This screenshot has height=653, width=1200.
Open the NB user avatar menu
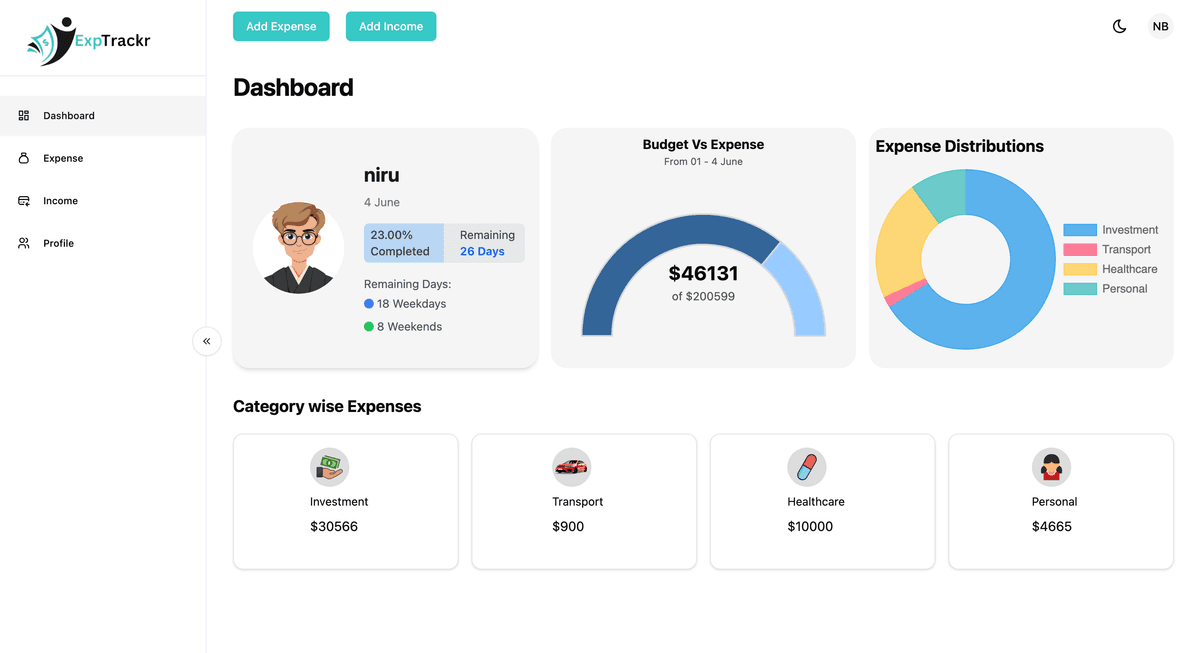[1160, 26]
